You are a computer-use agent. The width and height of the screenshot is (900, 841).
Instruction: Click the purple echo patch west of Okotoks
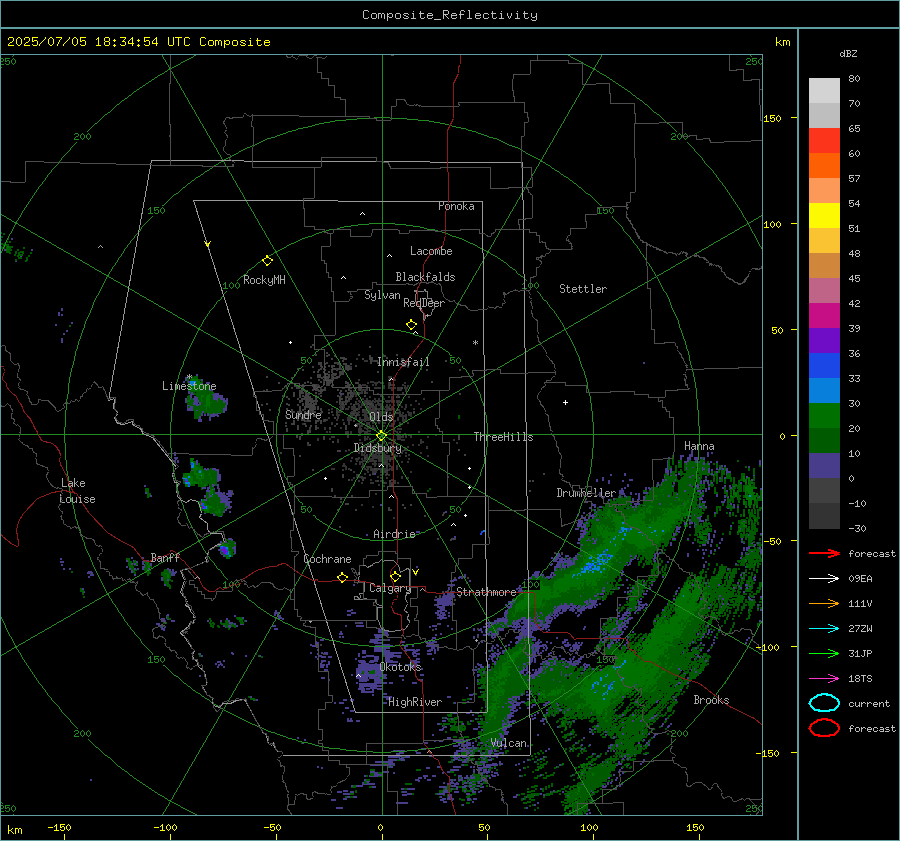368,672
